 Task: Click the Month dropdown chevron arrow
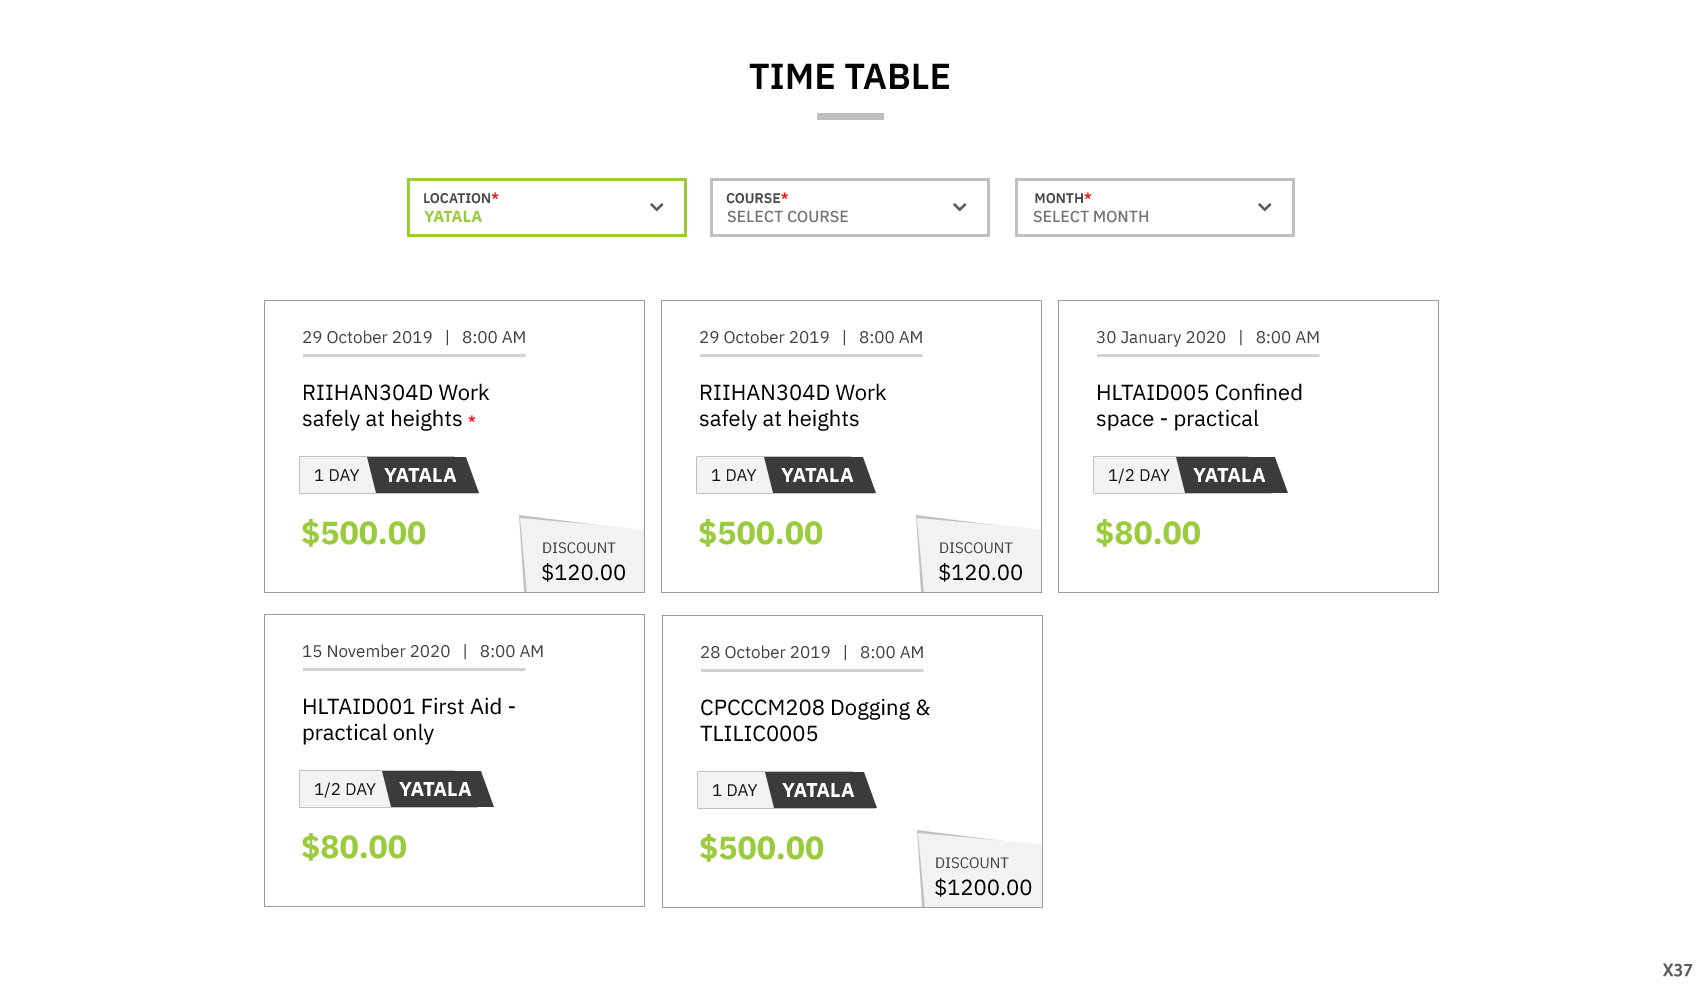[1264, 207]
